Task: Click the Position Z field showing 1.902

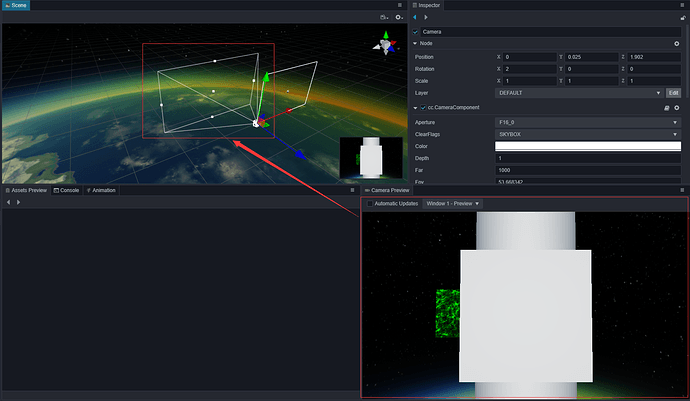Action: coord(654,57)
